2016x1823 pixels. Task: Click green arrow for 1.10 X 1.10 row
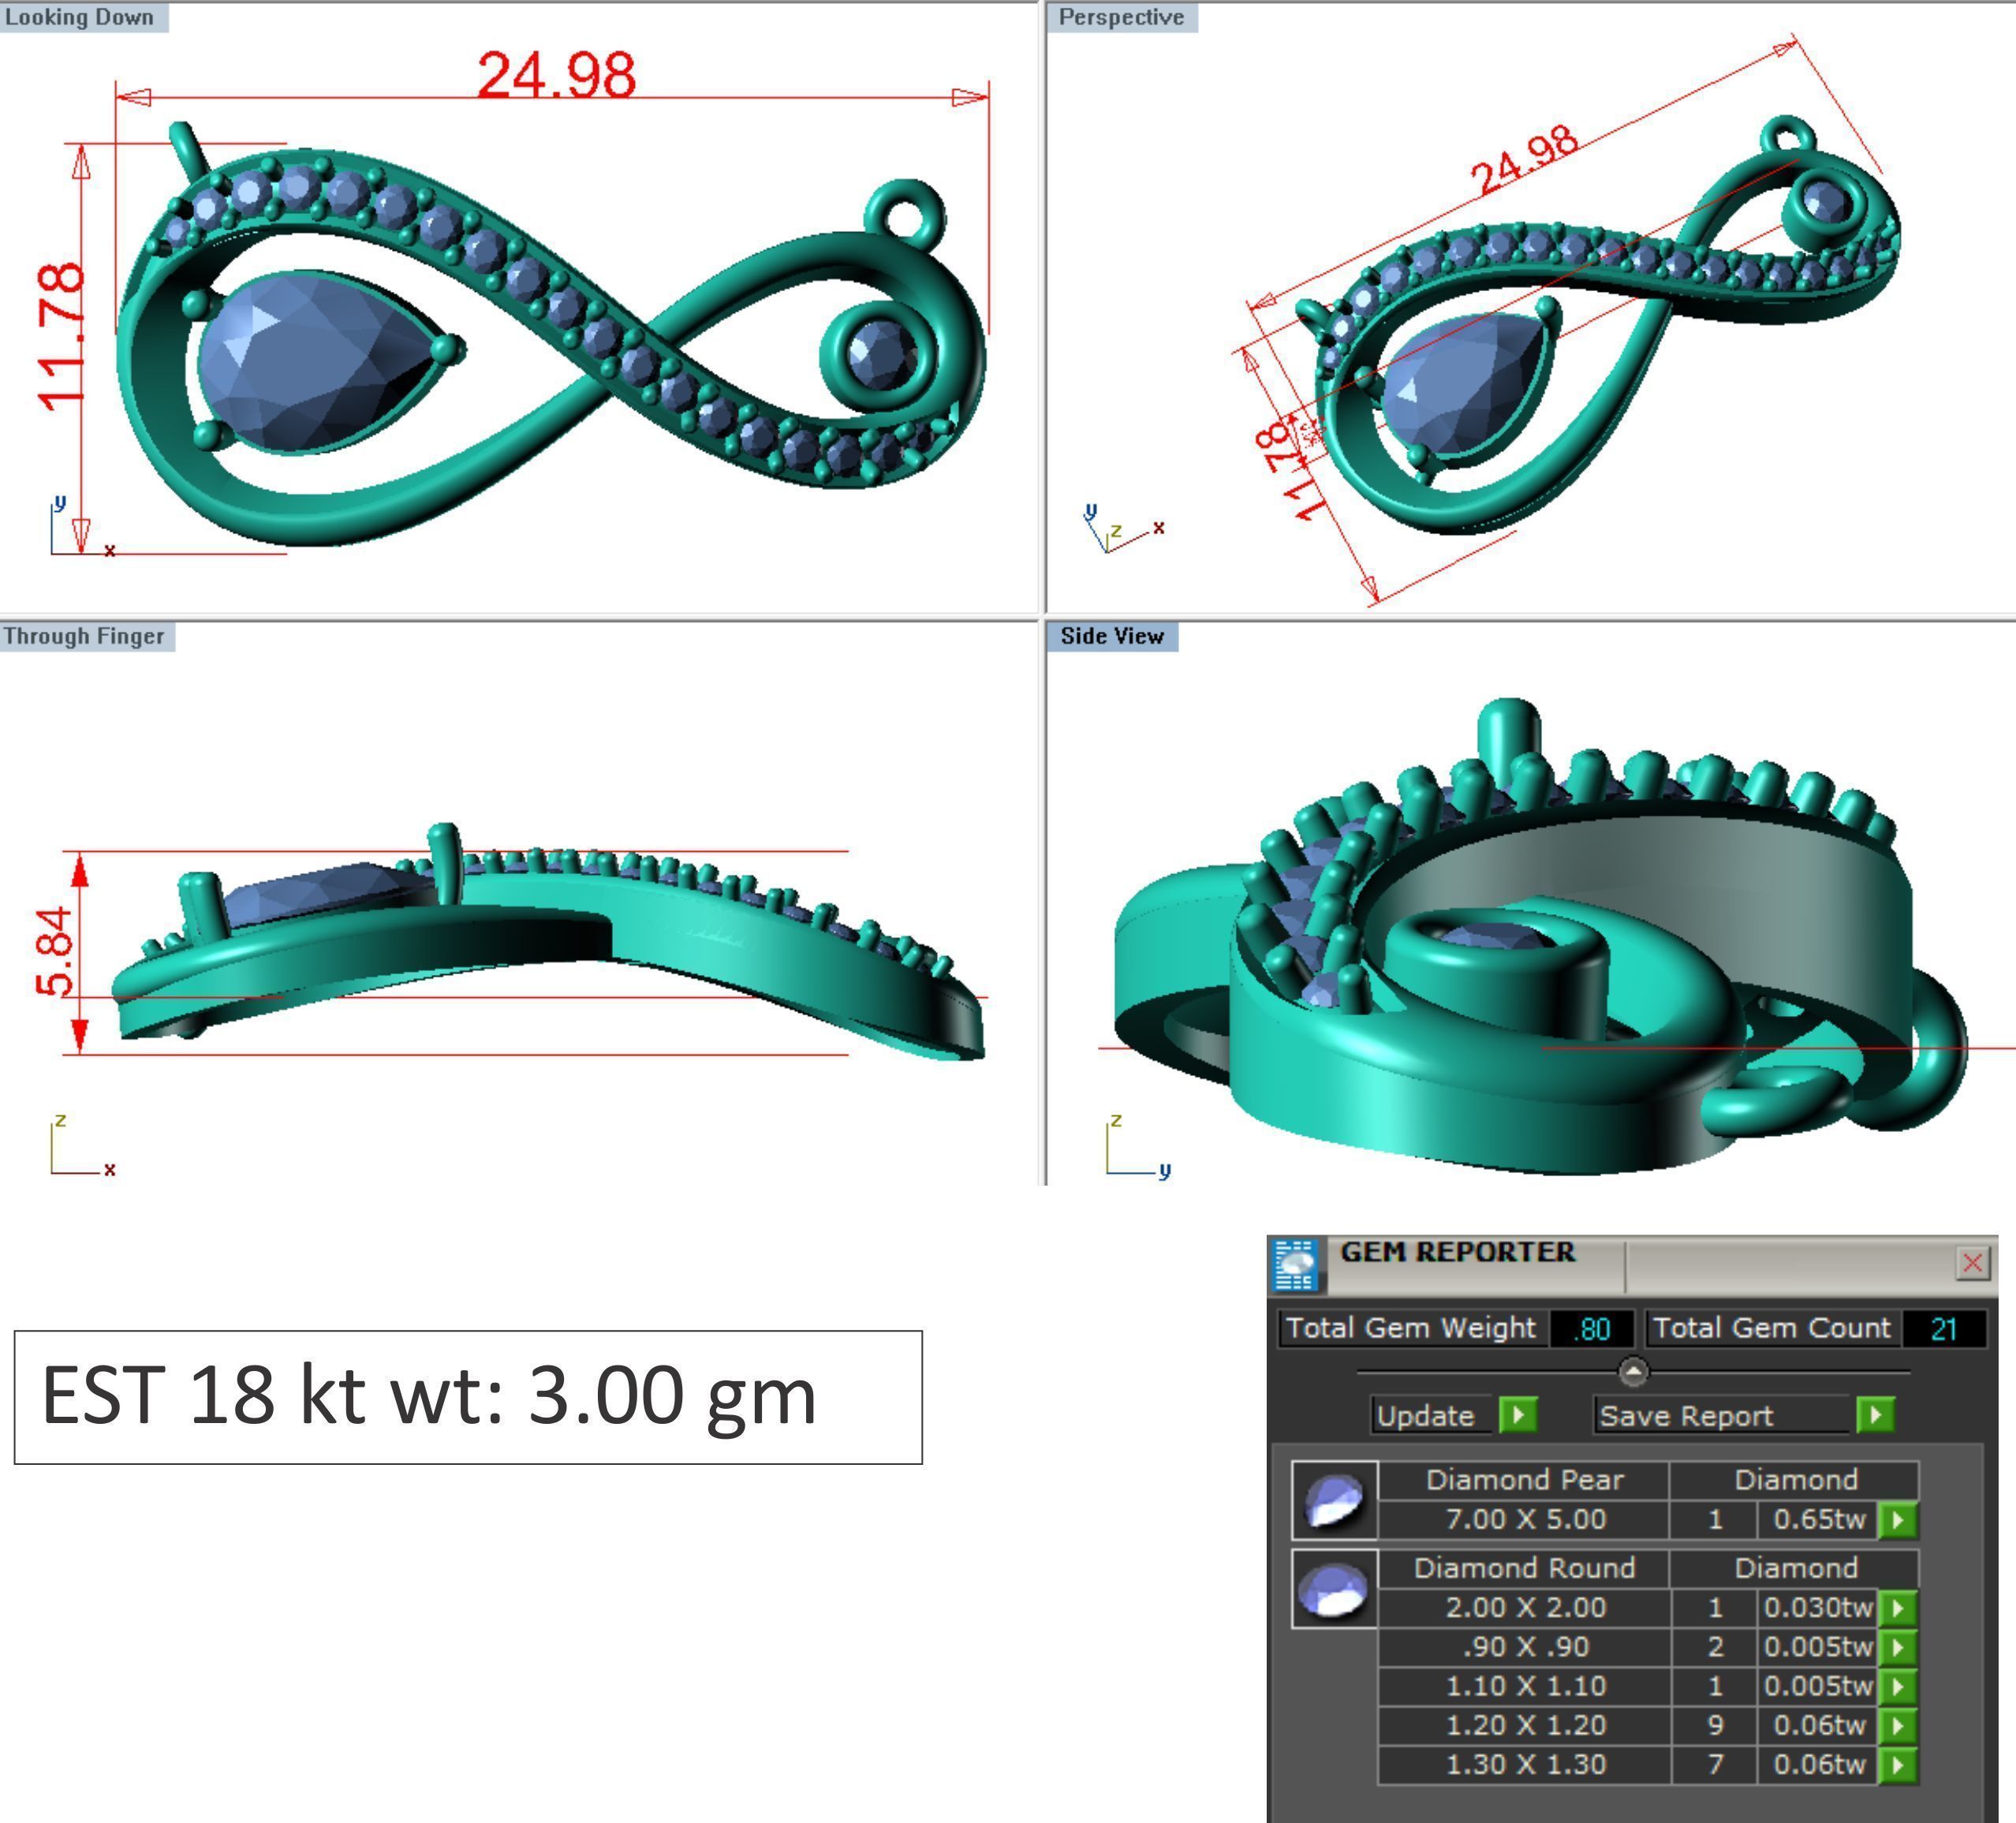pyautogui.click(x=1897, y=1686)
